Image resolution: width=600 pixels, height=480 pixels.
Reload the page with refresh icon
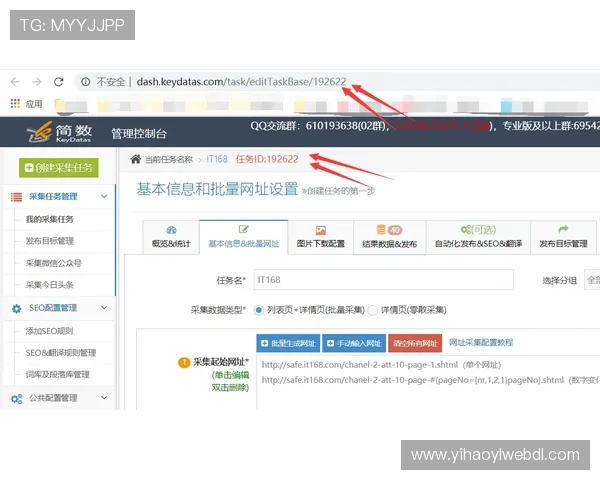click(x=59, y=82)
